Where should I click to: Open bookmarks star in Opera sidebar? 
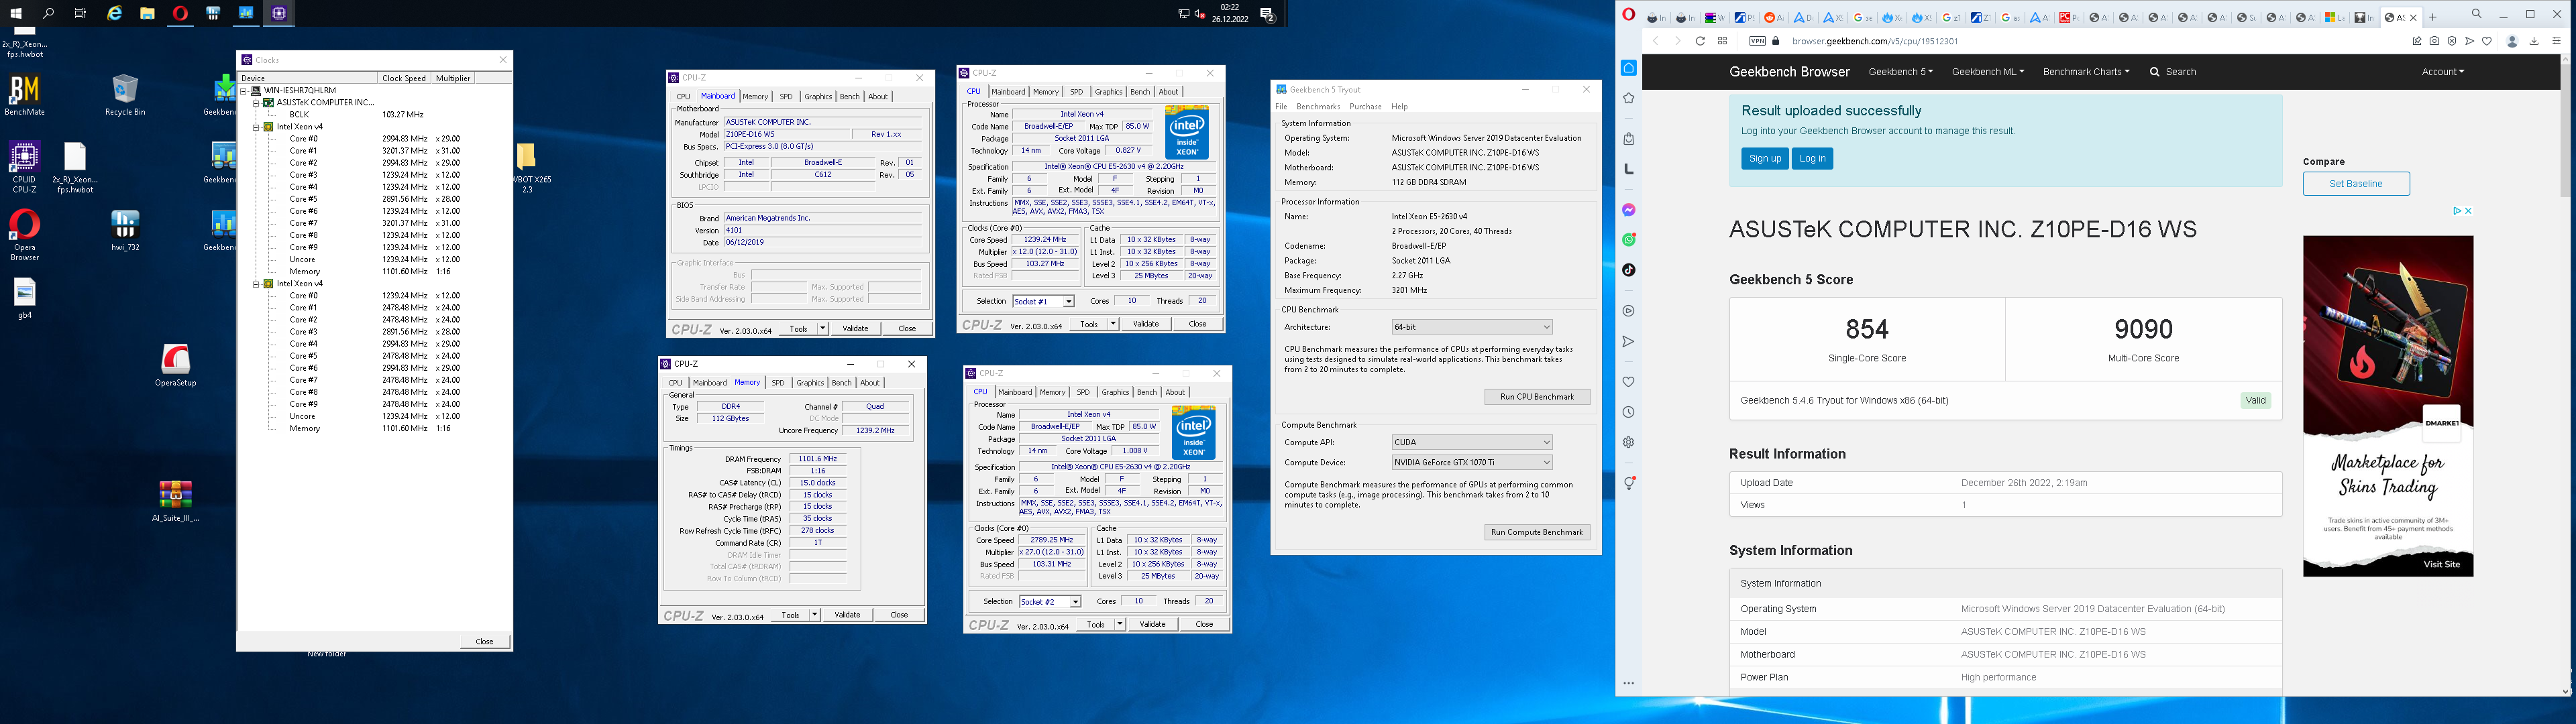[x=1628, y=98]
